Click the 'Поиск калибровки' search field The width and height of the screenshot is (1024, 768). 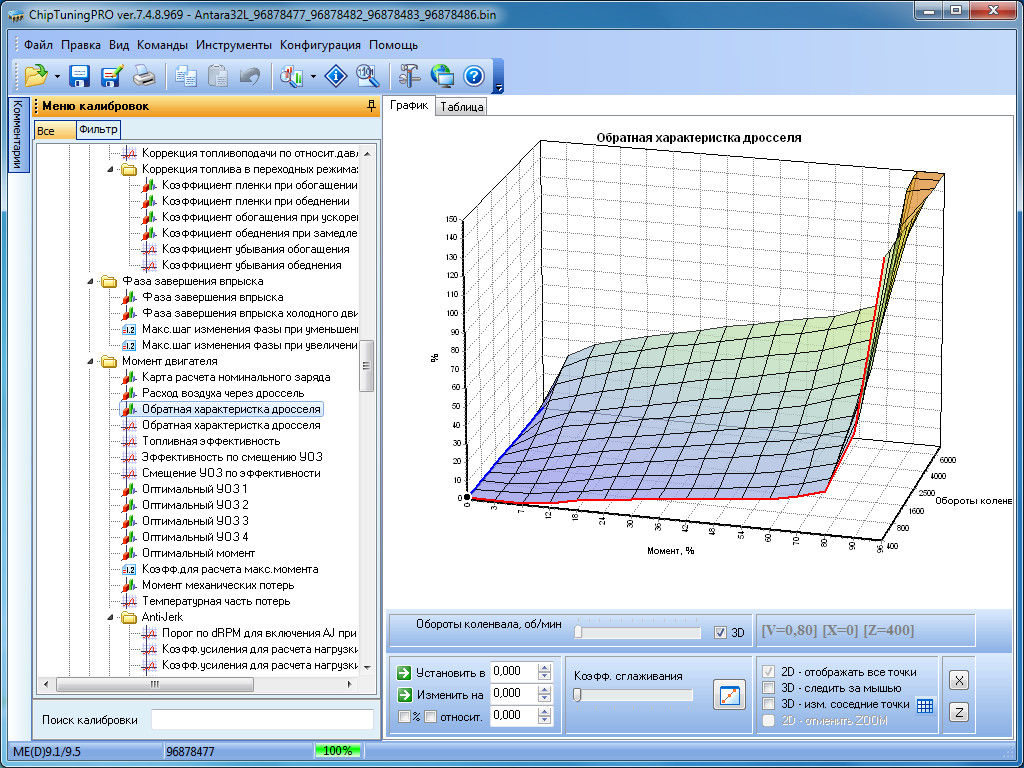point(262,720)
